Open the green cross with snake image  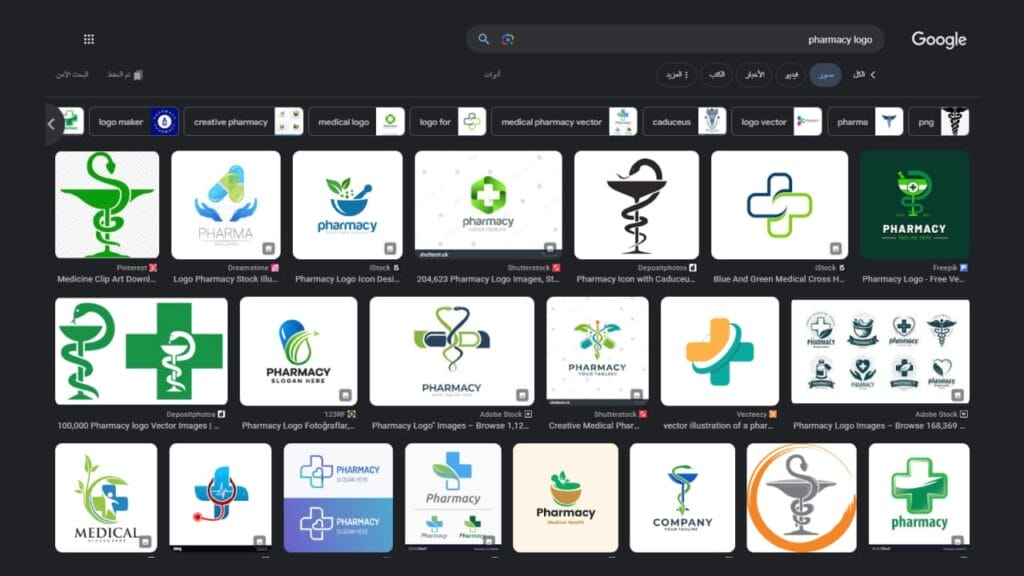coord(142,351)
